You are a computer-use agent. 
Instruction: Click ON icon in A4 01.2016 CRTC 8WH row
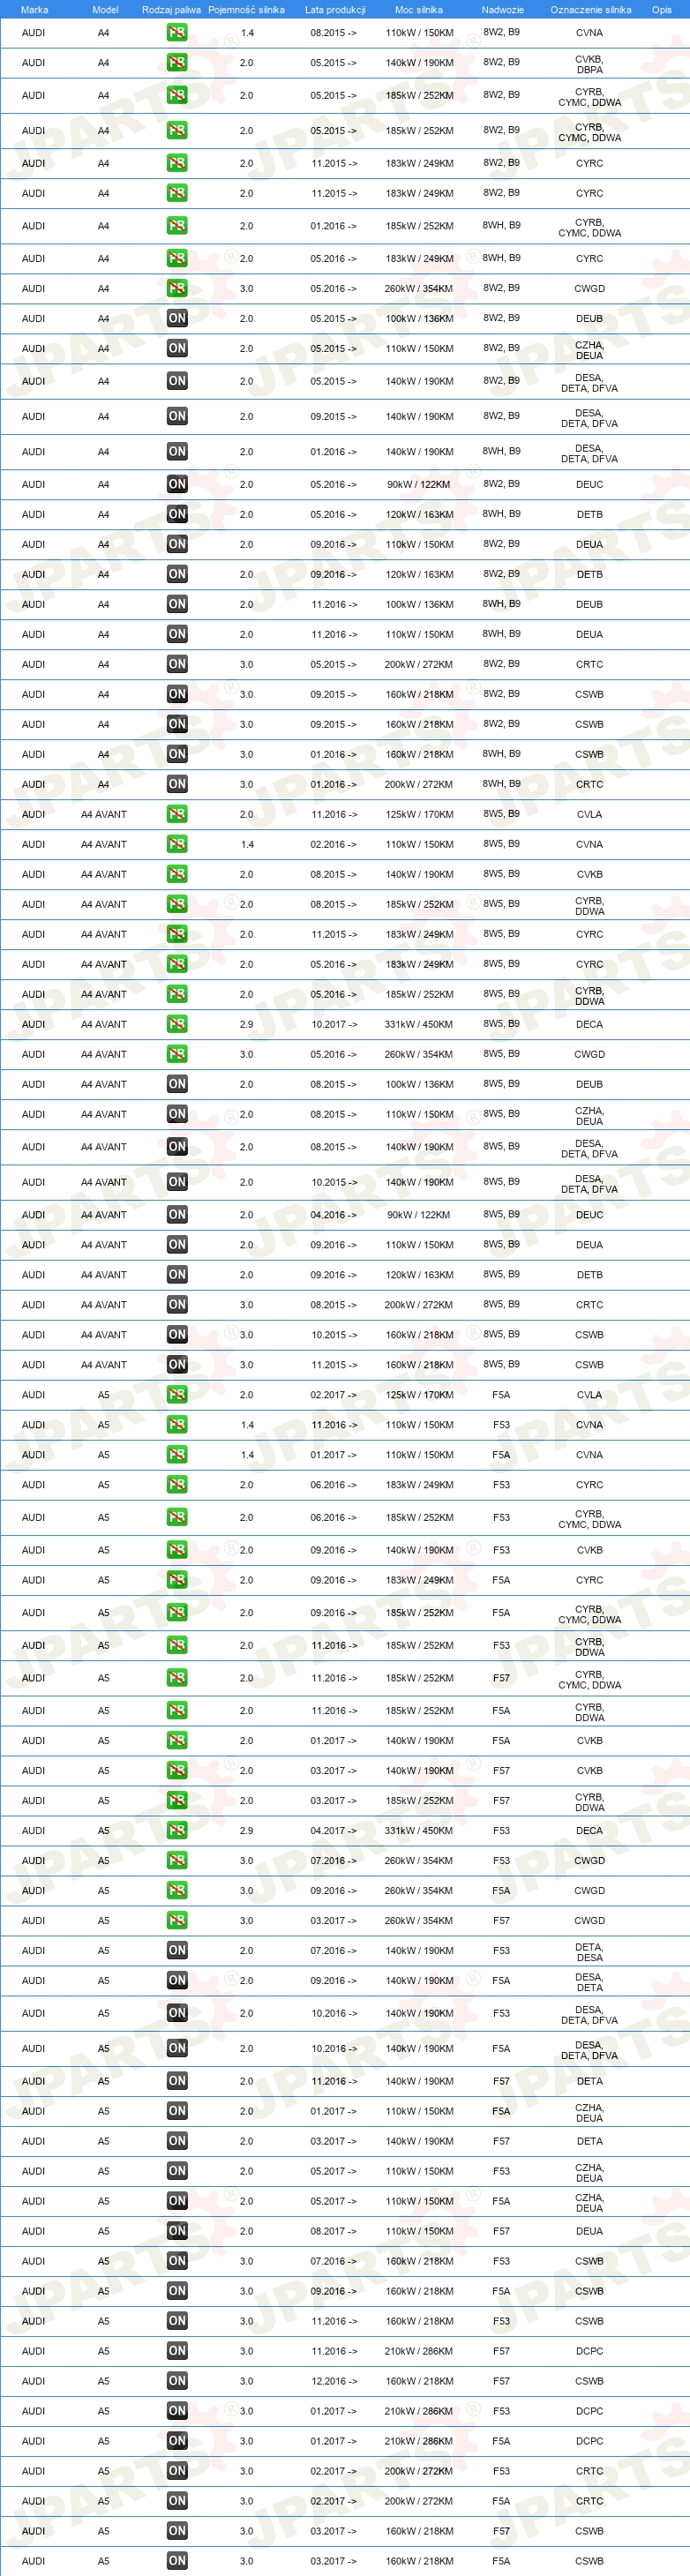177,784
